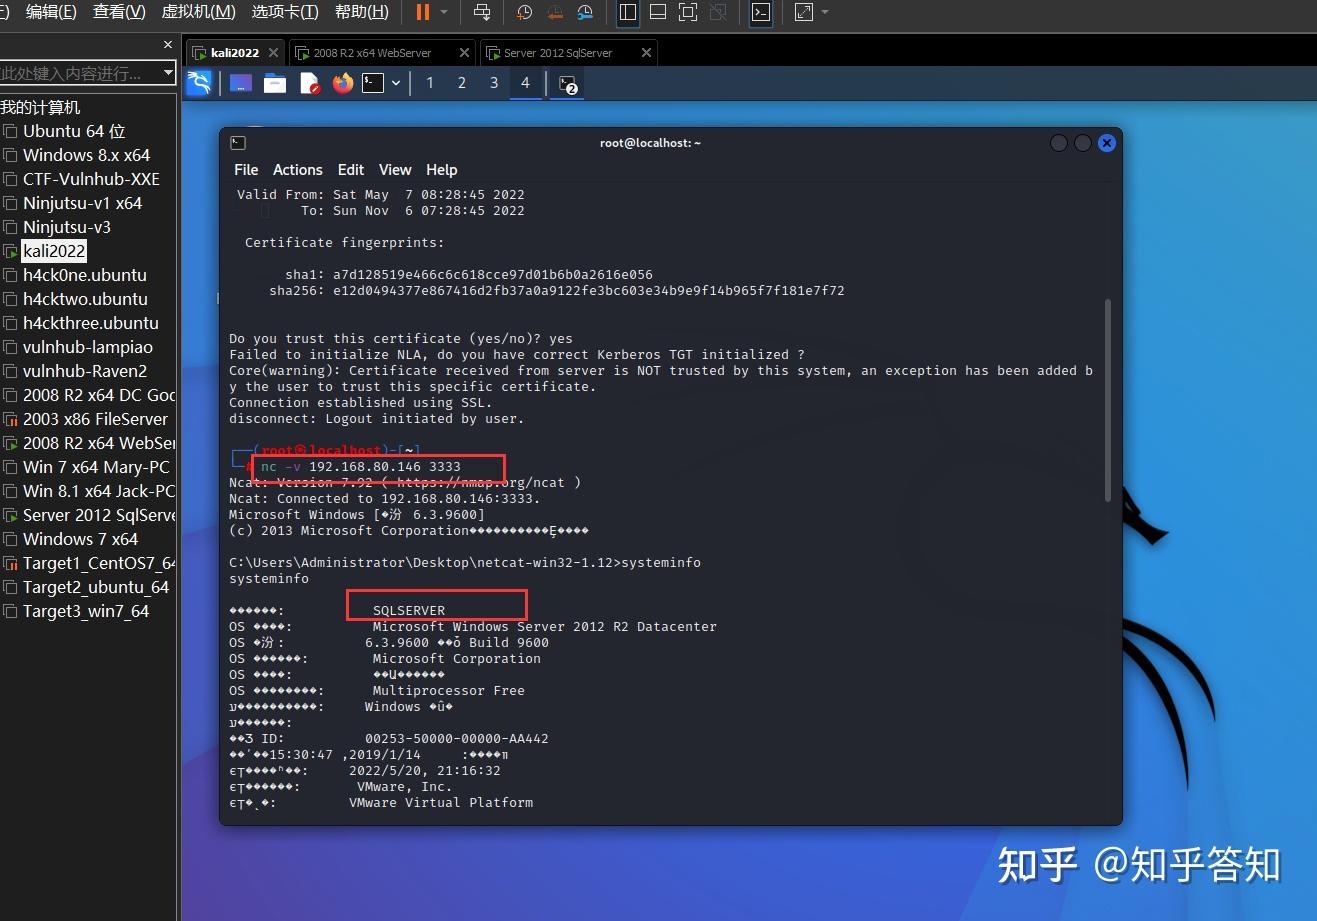Click the revert snapshot icon in VMware toolbar
The height and width of the screenshot is (921, 1317).
pyautogui.click(x=553, y=13)
